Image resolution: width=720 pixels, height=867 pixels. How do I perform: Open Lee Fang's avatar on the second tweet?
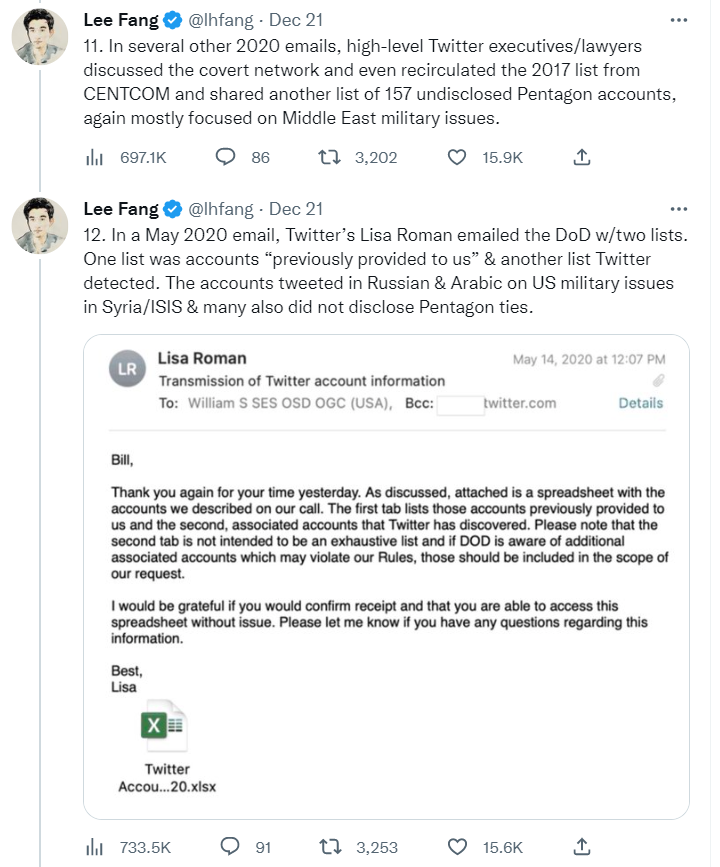tap(40, 226)
